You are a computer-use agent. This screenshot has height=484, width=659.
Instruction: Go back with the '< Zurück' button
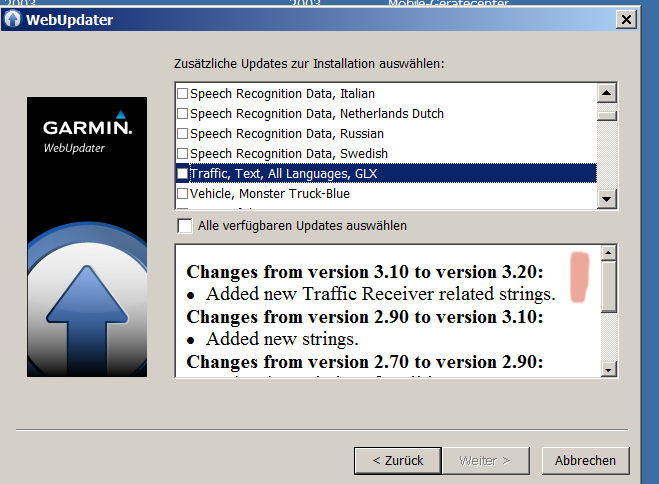[x=398, y=460]
